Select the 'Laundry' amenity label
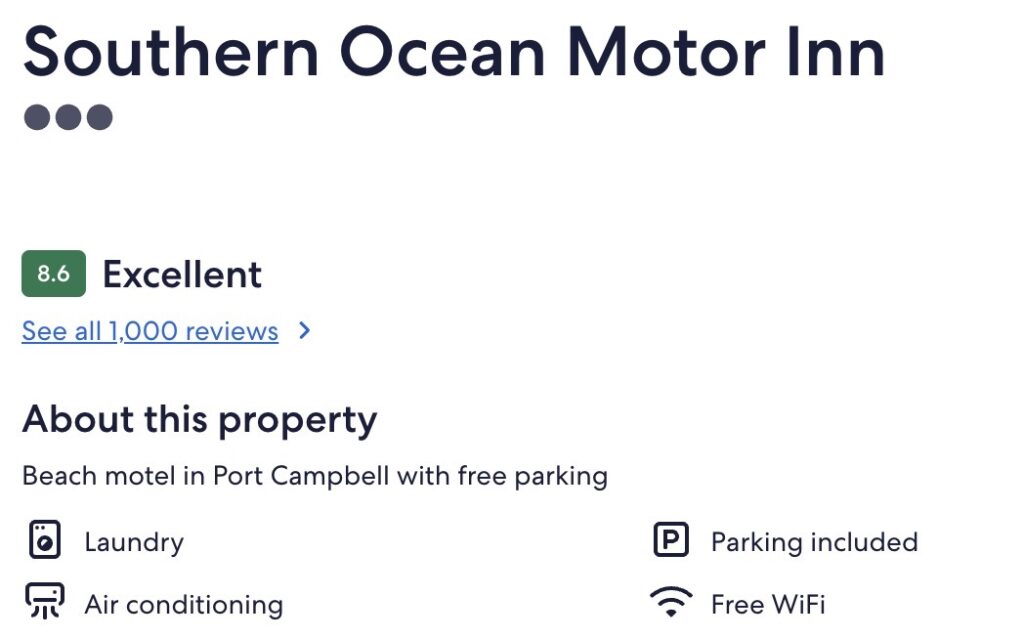This screenshot has width=1024, height=639. click(134, 542)
